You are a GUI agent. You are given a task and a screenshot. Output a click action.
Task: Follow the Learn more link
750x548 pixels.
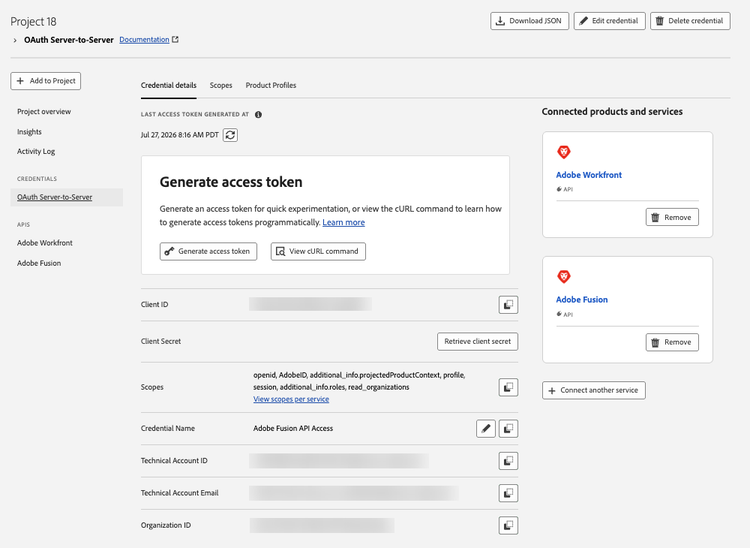click(343, 222)
